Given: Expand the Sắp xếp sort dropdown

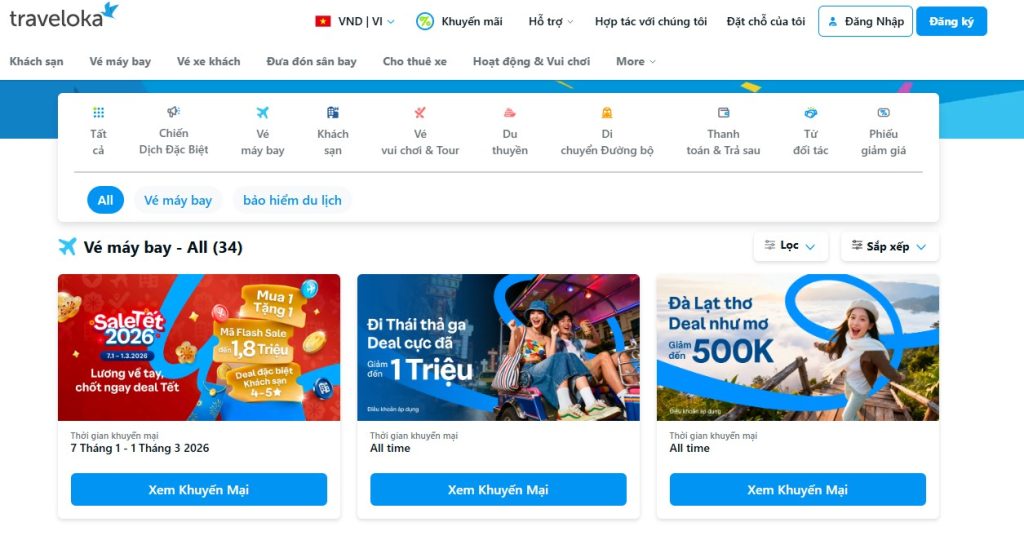Looking at the screenshot, I should (x=889, y=246).
